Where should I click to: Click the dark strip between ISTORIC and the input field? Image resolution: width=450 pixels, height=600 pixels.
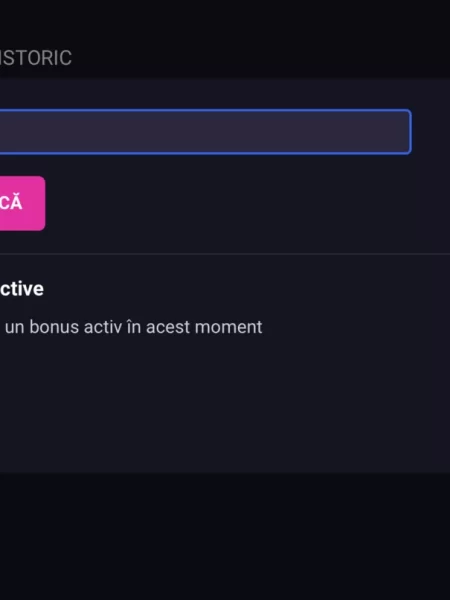pyautogui.click(x=225, y=94)
